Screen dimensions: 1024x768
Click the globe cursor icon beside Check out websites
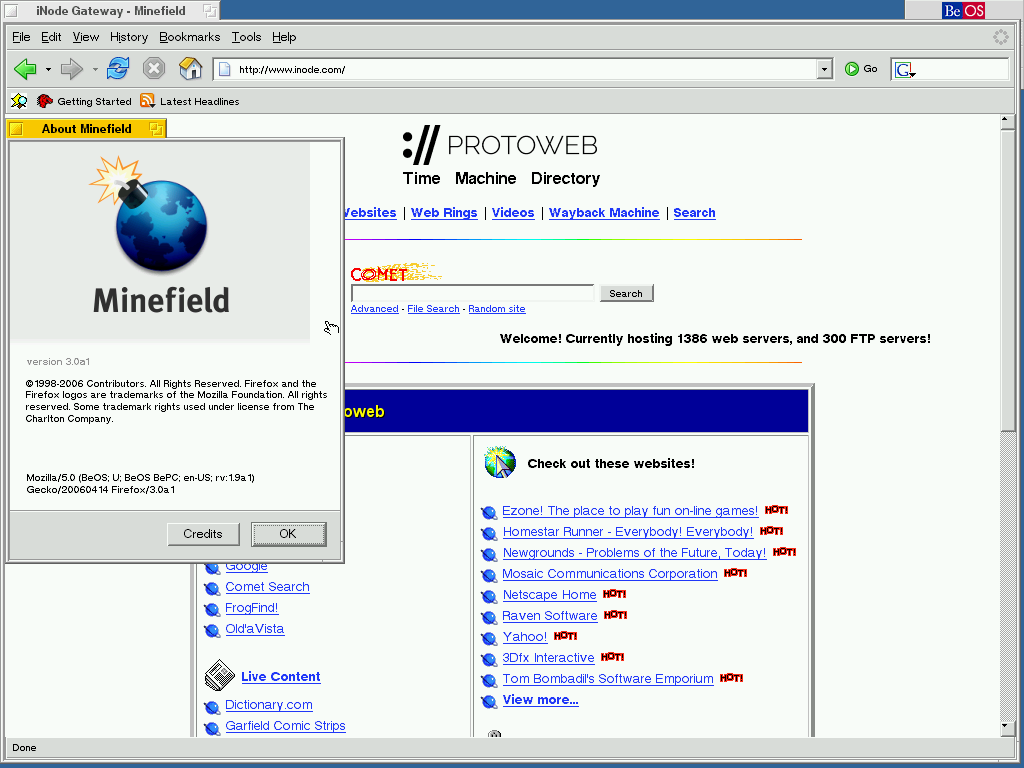pyautogui.click(x=500, y=462)
